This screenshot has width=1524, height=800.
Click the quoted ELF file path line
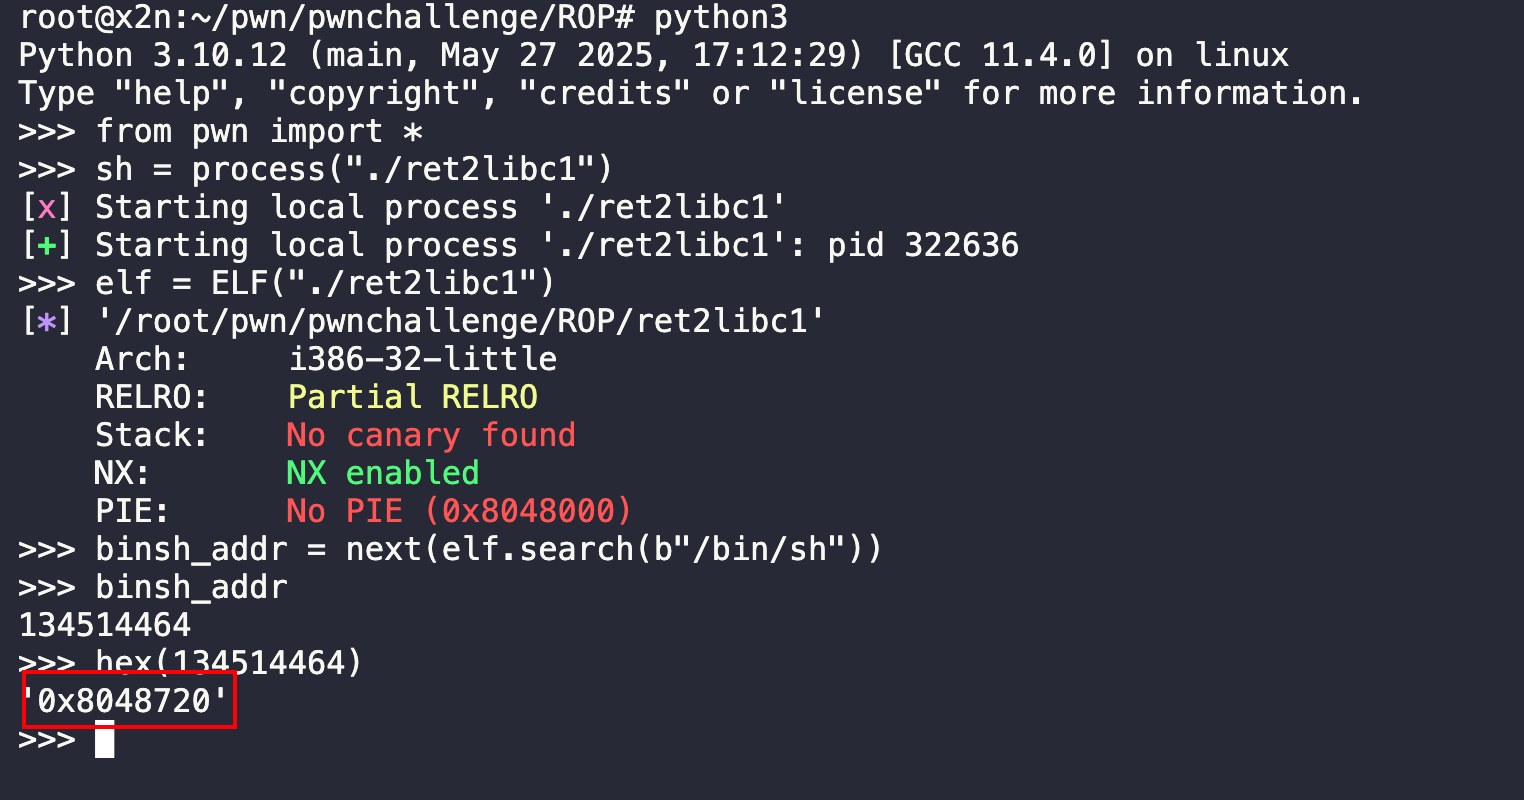point(460,321)
